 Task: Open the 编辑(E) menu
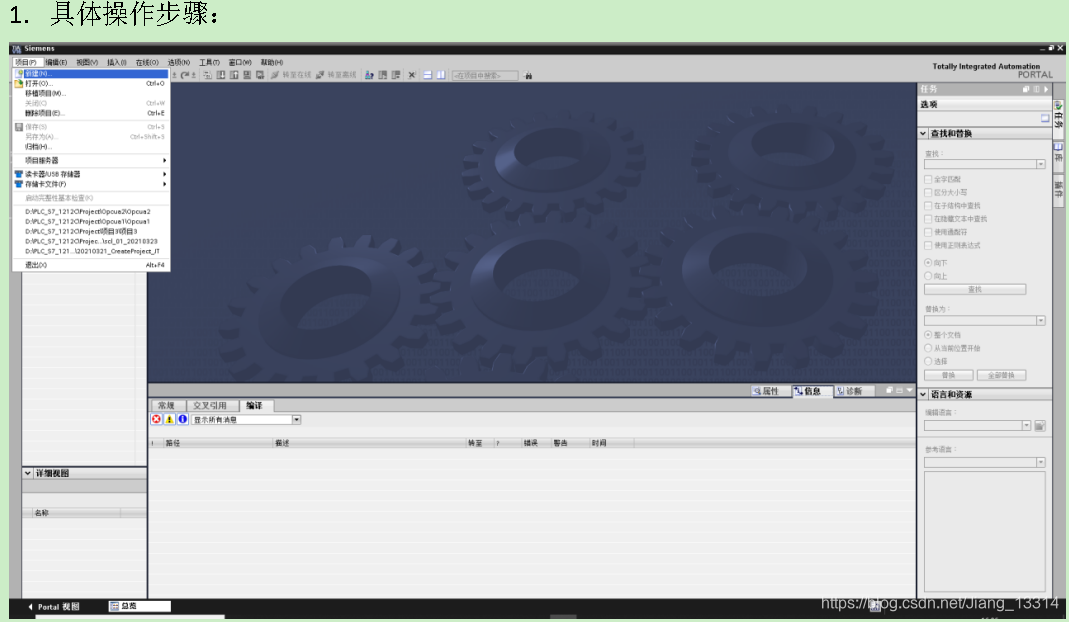(x=56, y=62)
